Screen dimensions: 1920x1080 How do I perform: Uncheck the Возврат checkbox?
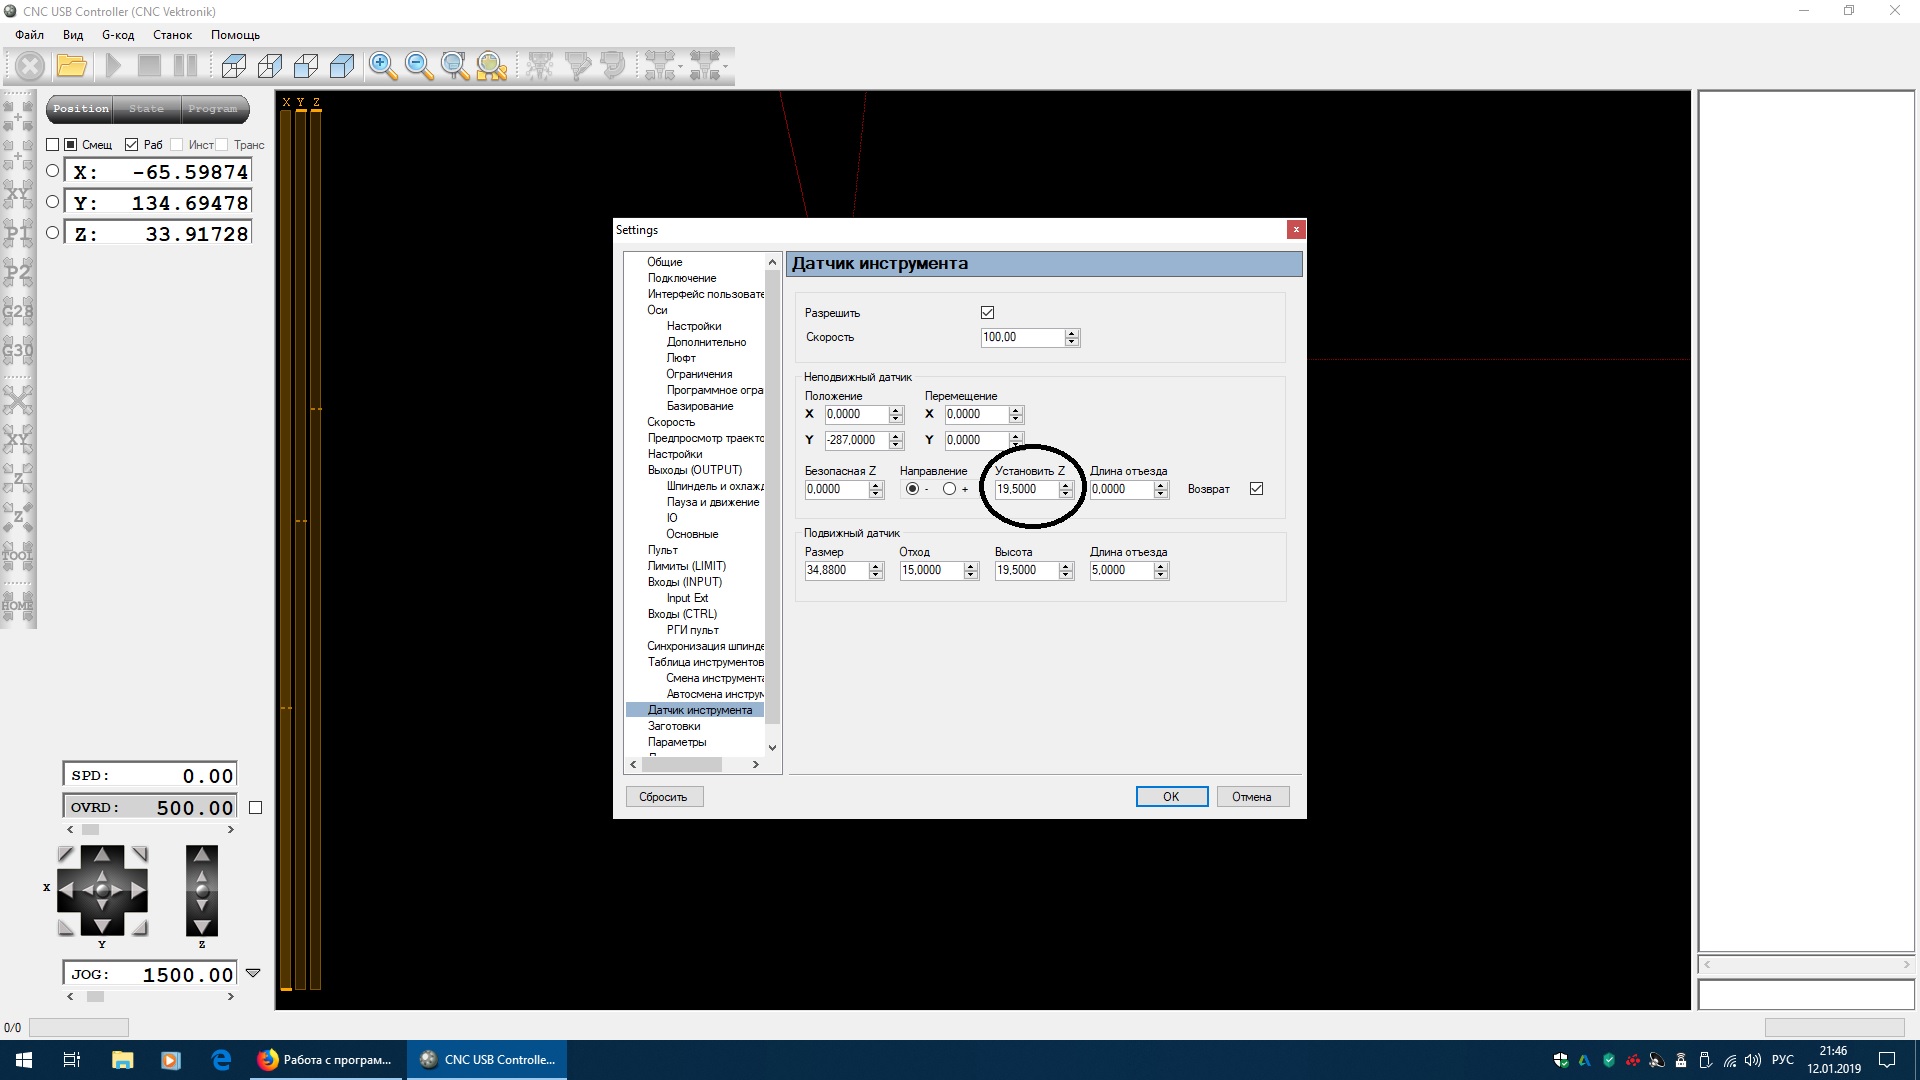1256,489
